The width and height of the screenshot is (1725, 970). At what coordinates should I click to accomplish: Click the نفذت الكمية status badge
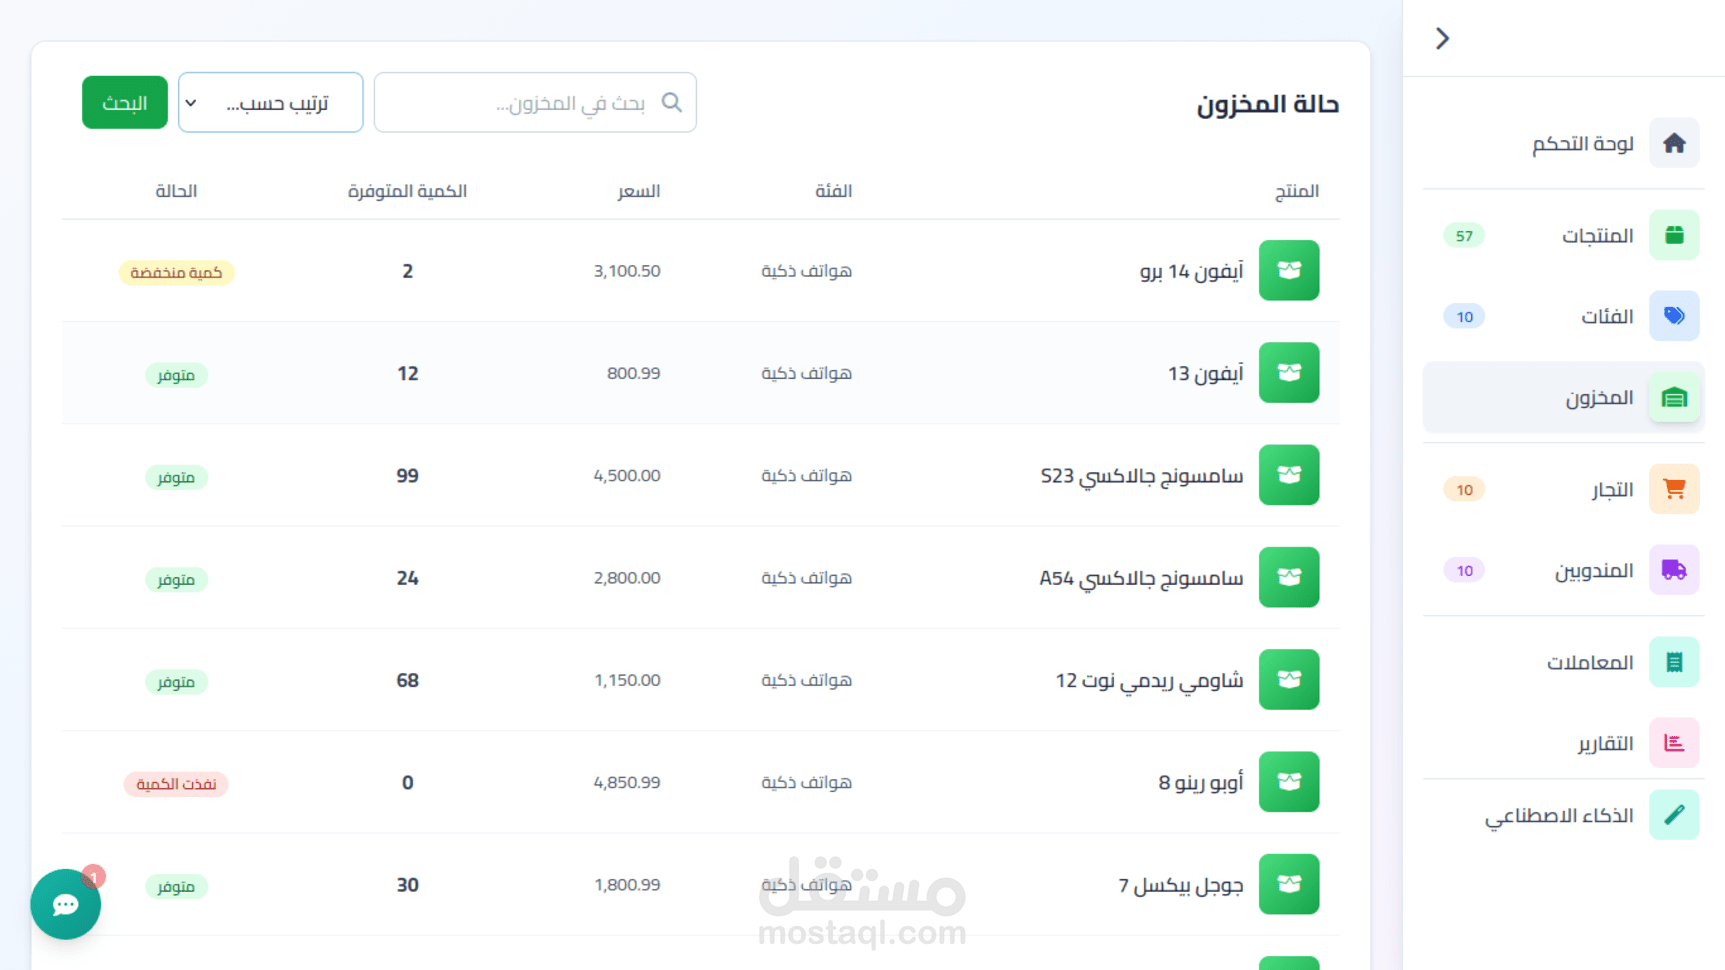pyautogui.click(x=176, y=784)
